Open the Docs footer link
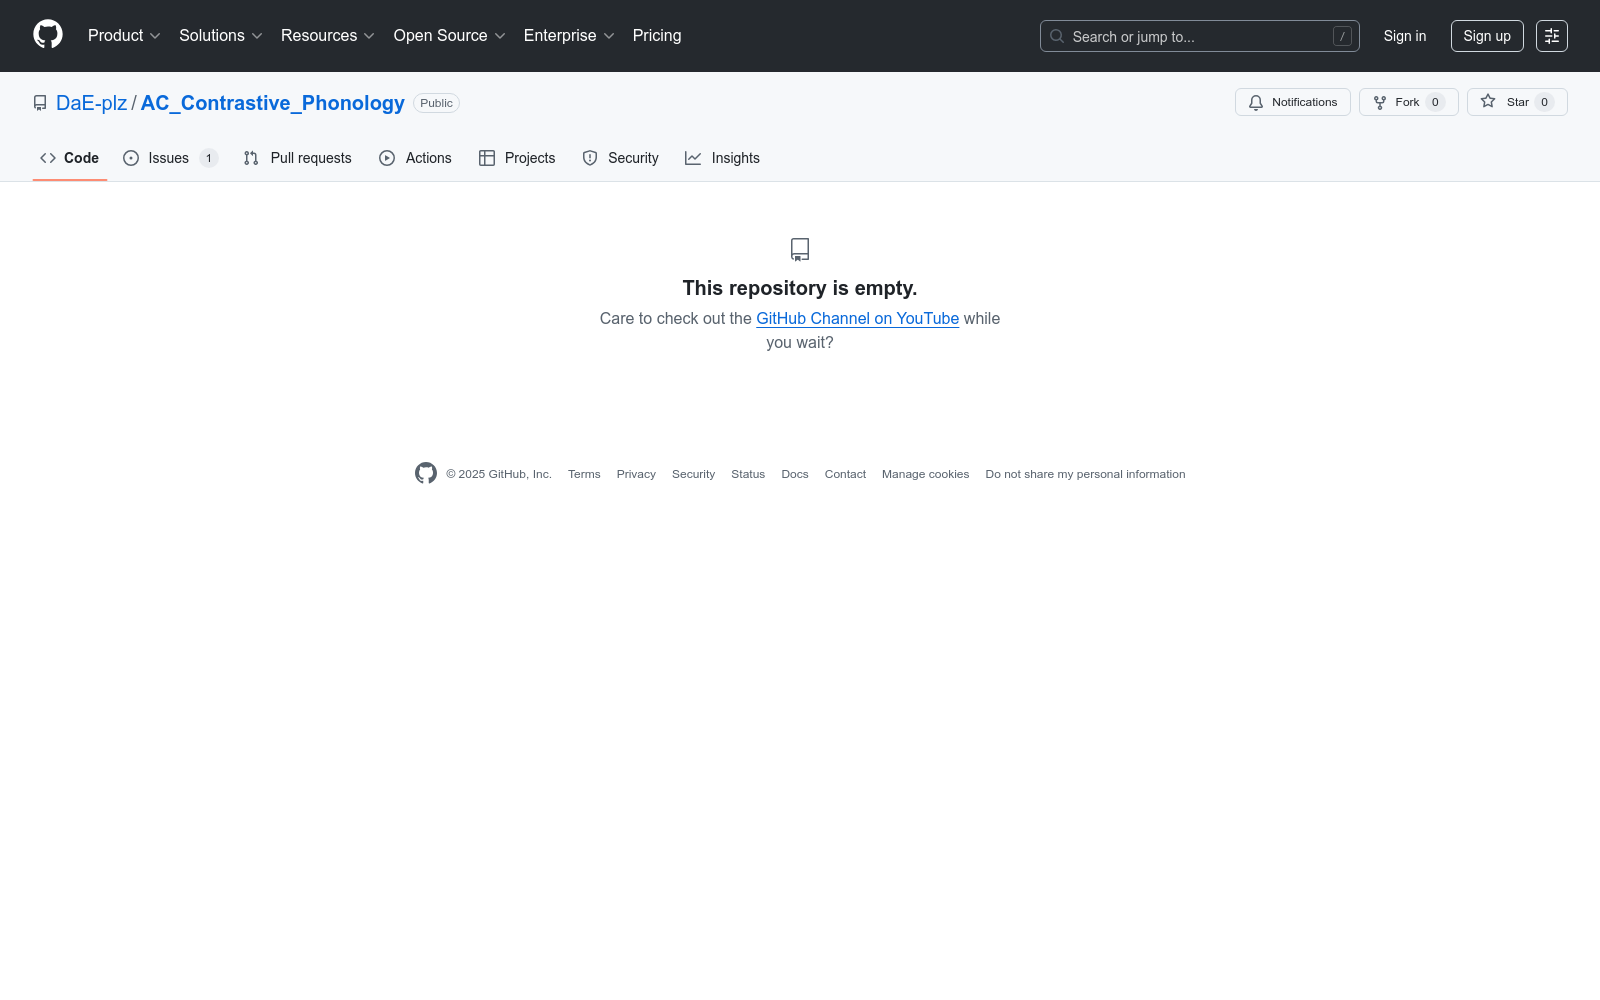The image size is (1600, 1000). [795, 474]
